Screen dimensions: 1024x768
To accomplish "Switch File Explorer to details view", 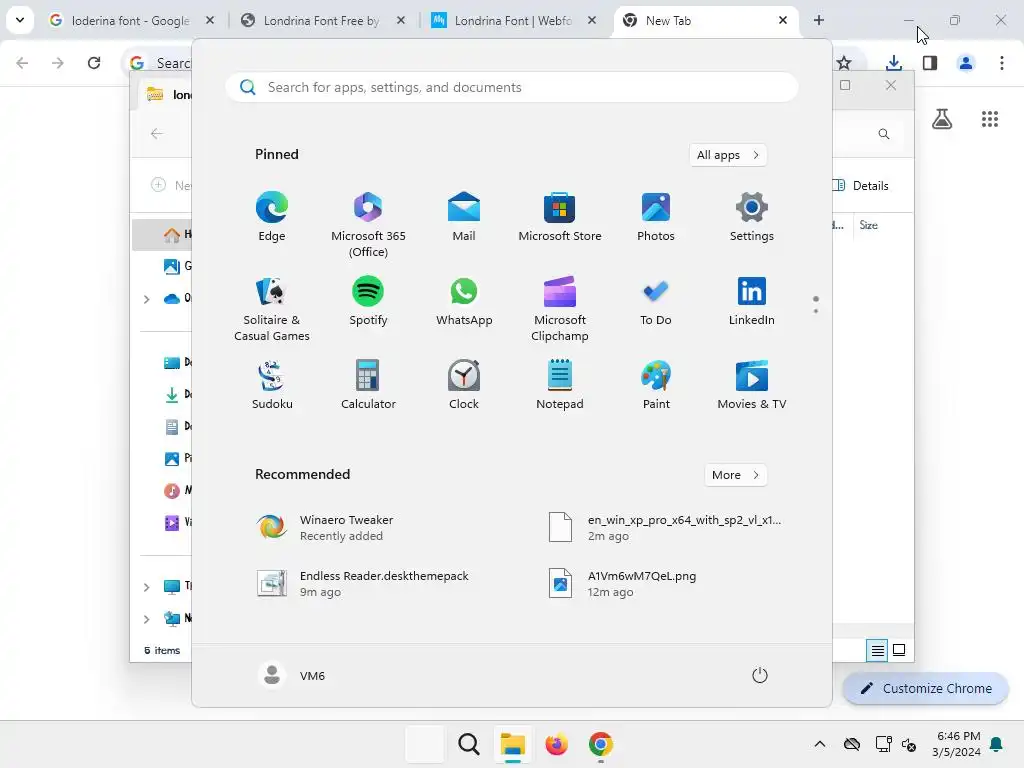I will coord(877,650).
